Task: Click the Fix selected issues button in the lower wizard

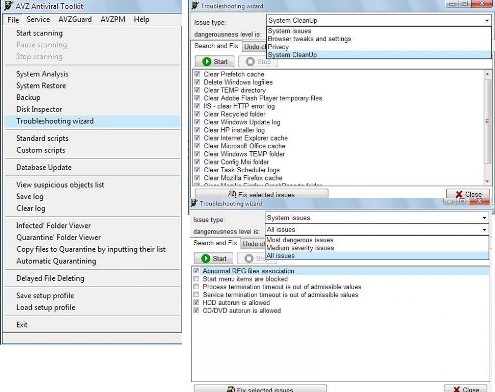Action: 260,389
